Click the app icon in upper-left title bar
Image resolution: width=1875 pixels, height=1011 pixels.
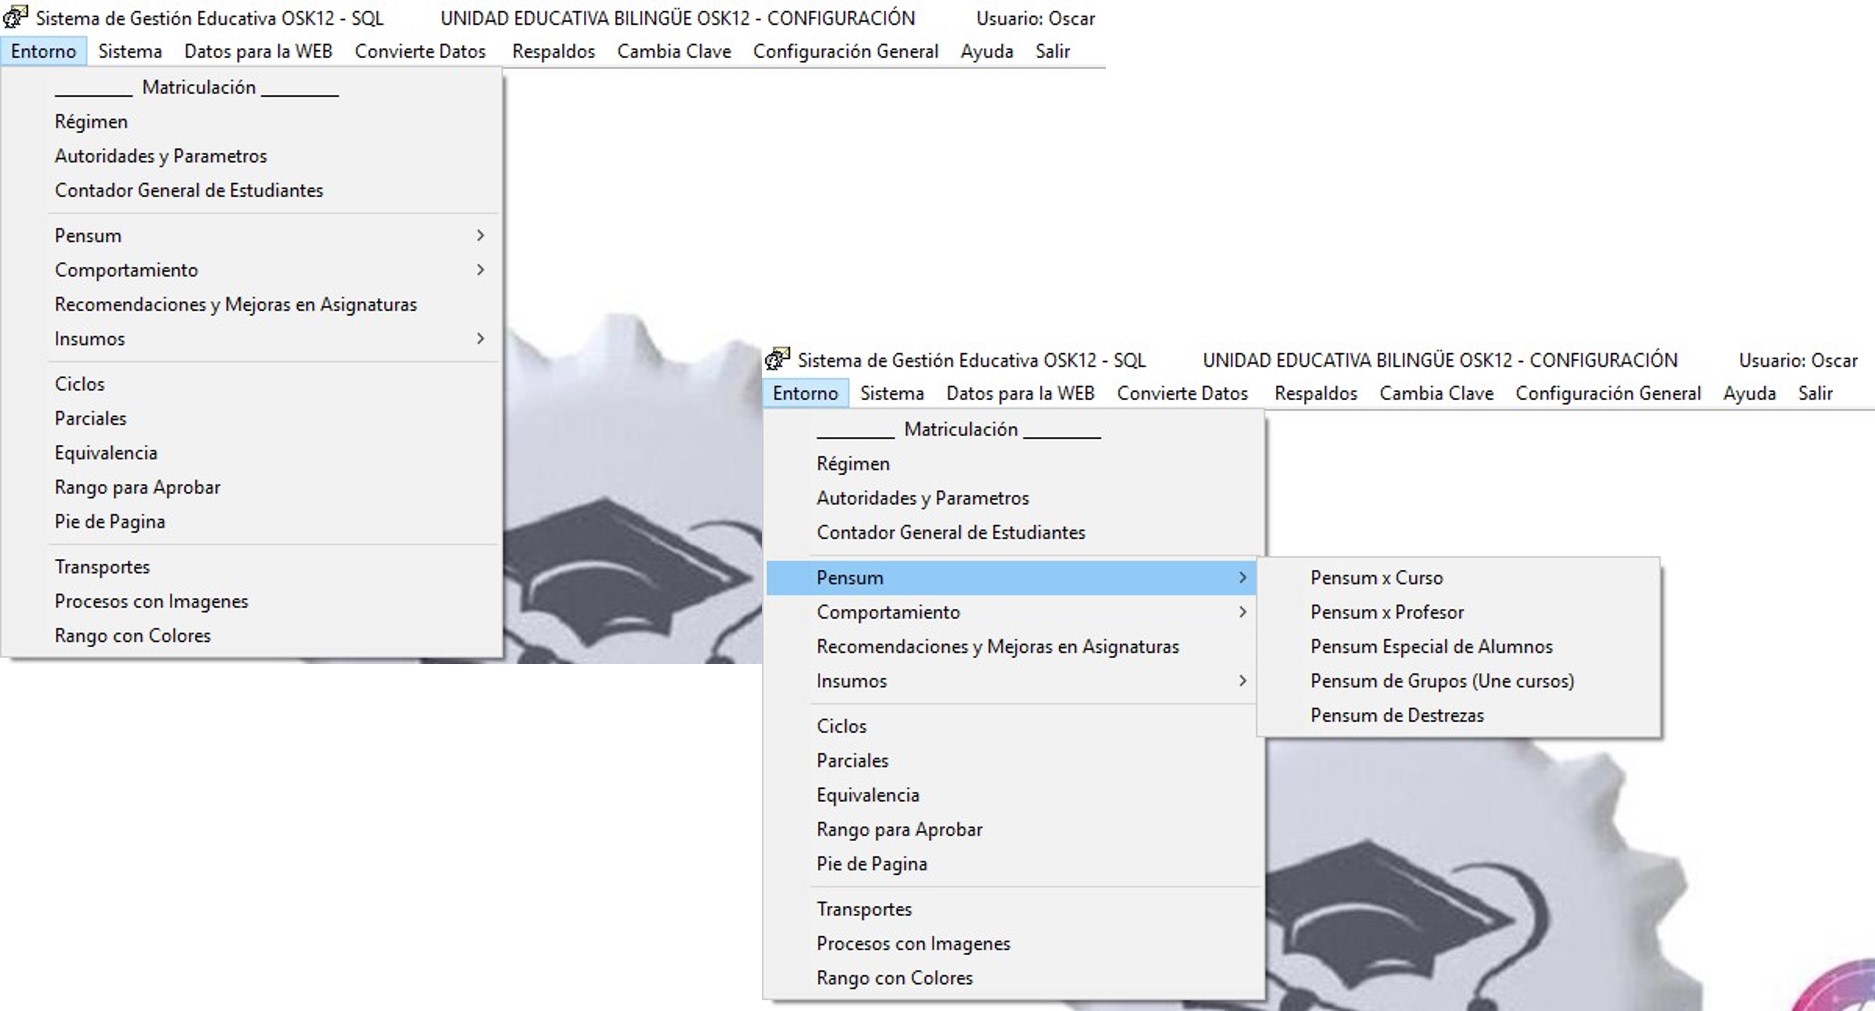click(x=16, y=17)
